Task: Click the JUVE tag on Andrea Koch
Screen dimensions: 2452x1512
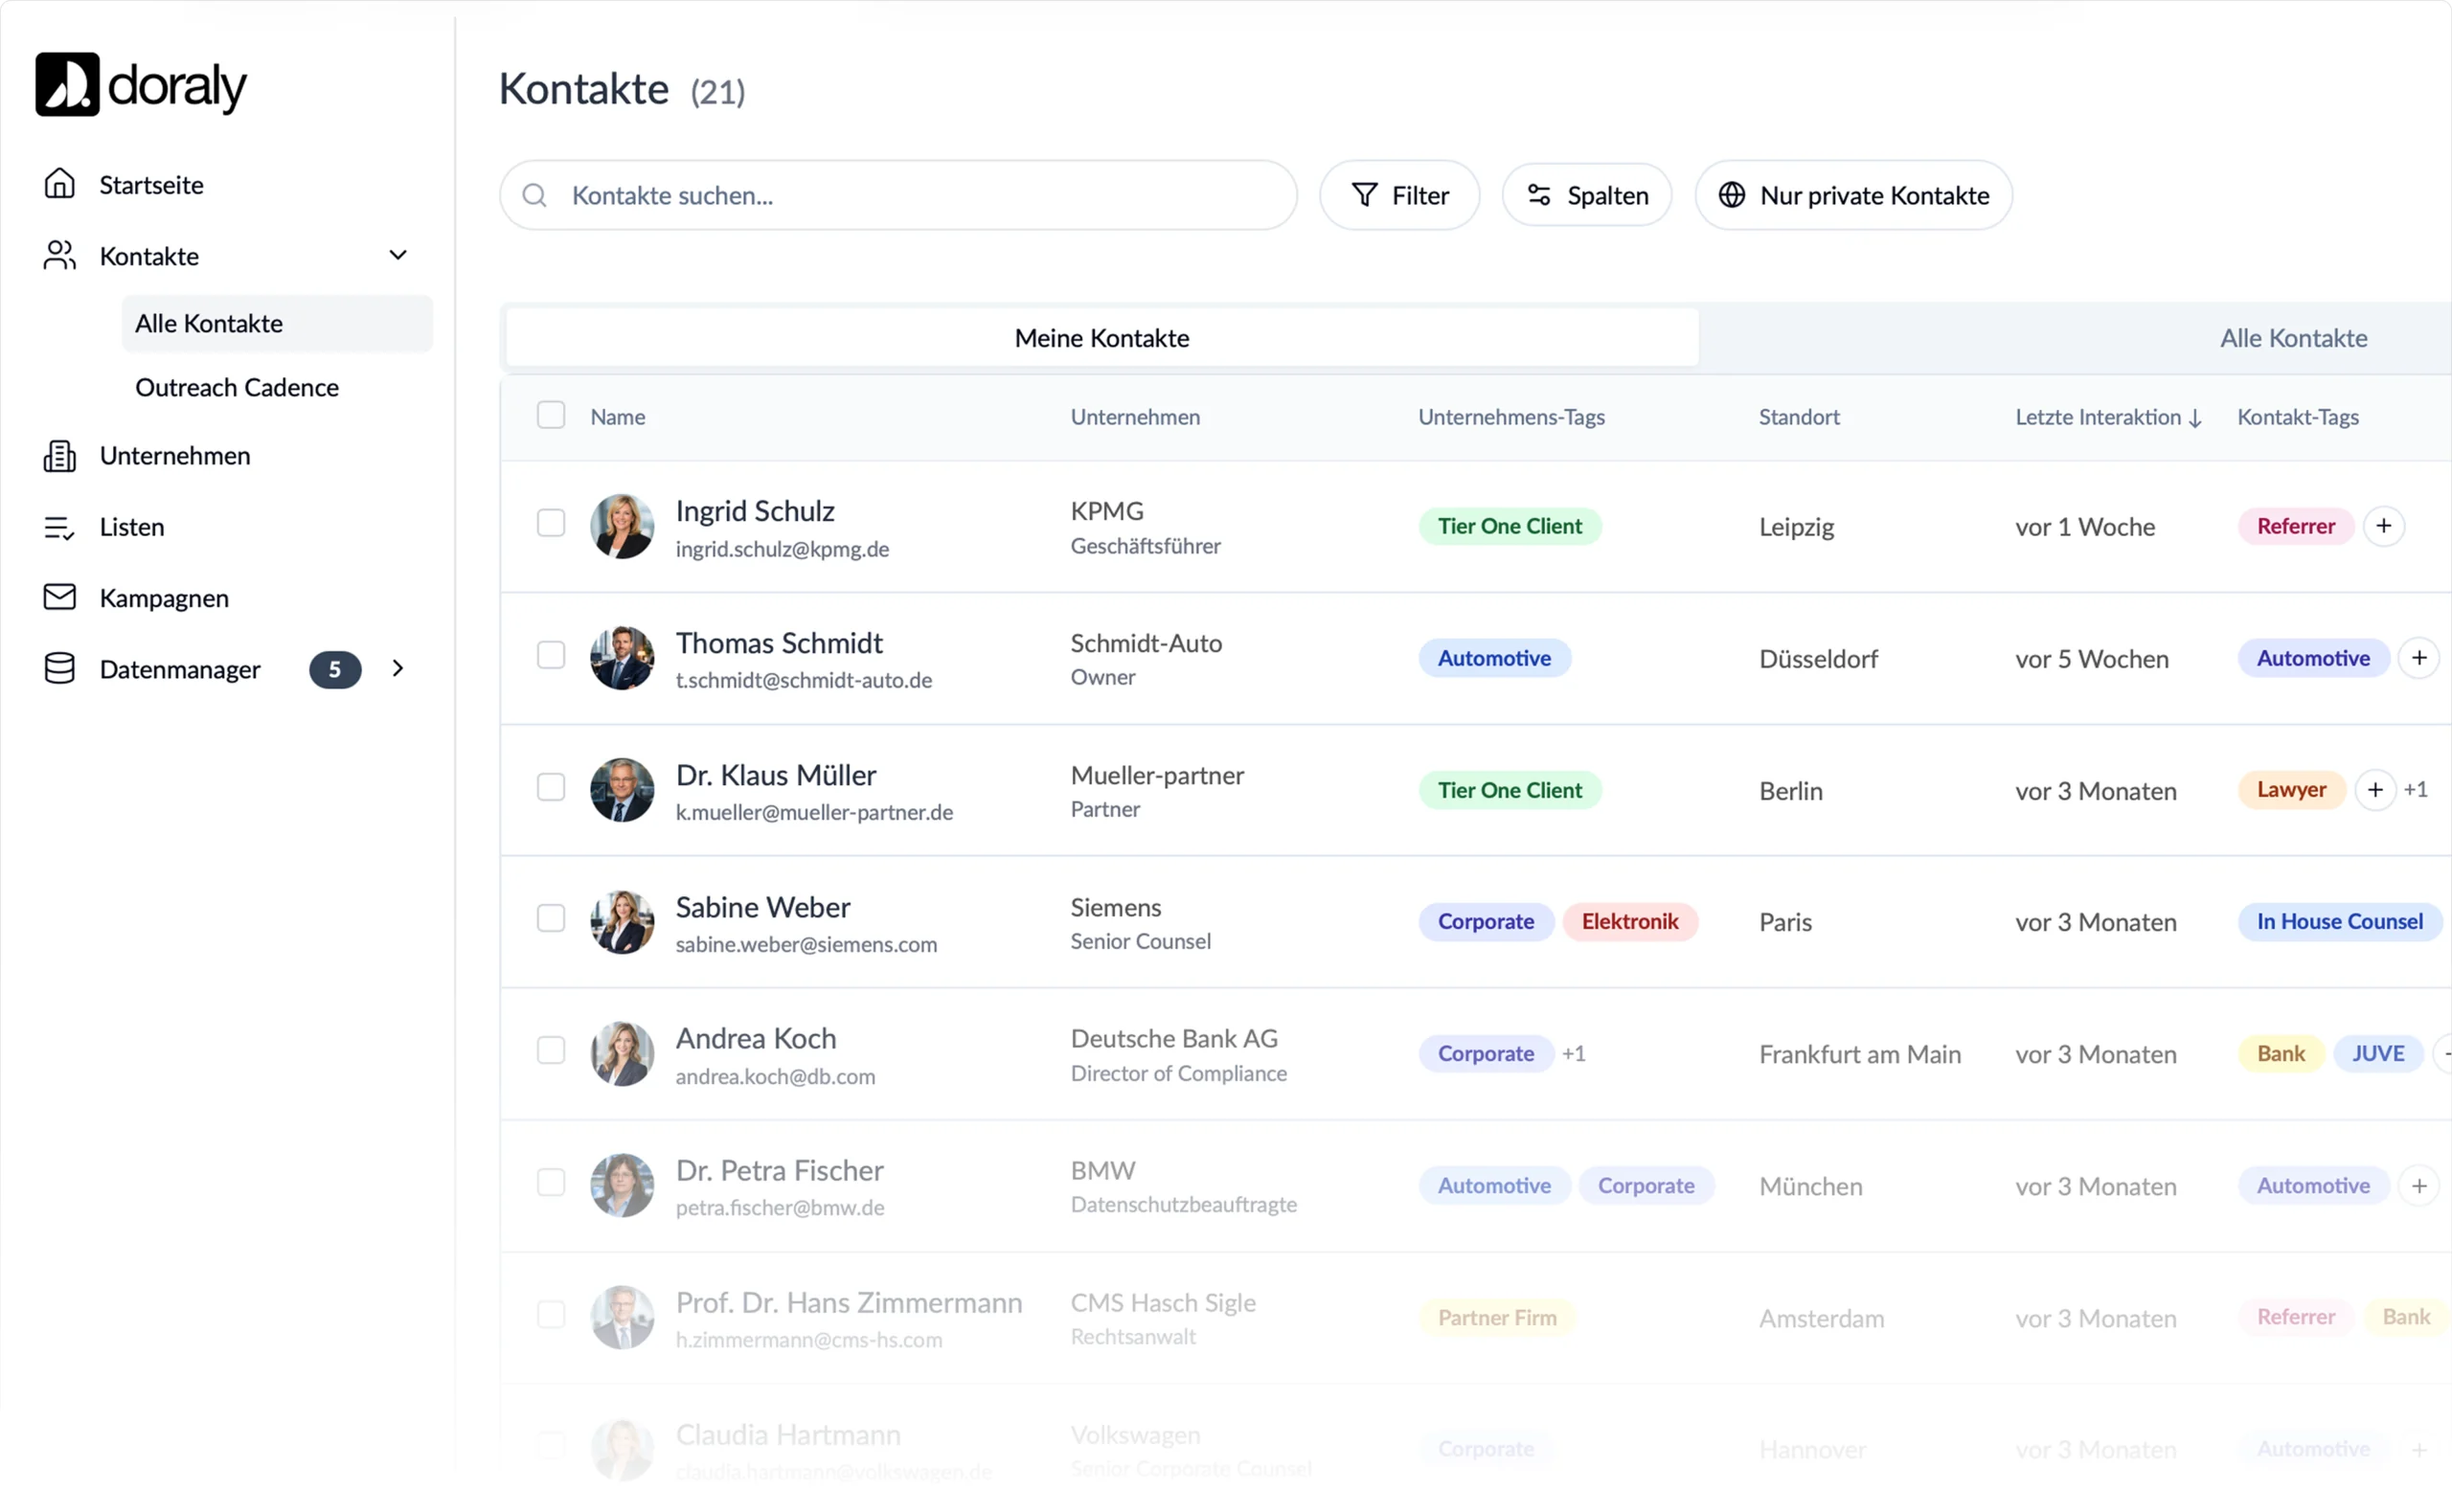Action: pos(2378,1054)
